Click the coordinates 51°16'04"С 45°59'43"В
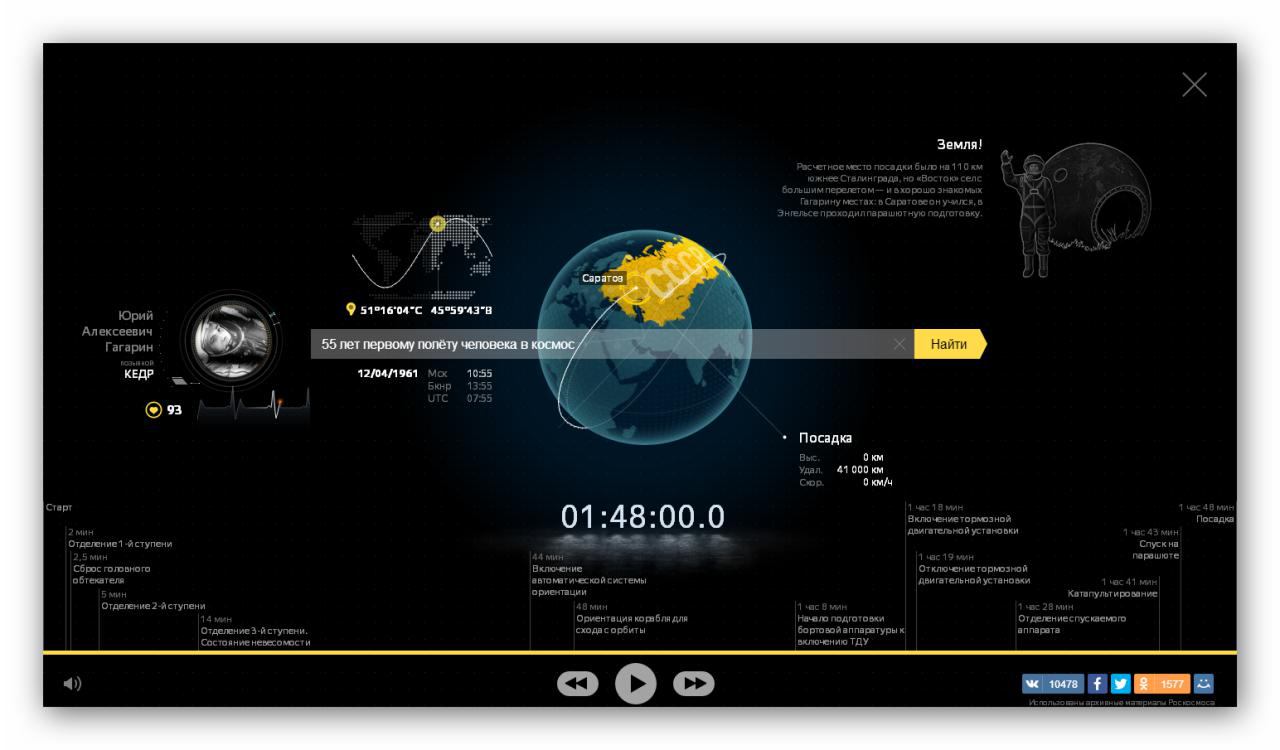Image resolution: width=1280 pixels, height=750 pixels. tap(426, 309)
